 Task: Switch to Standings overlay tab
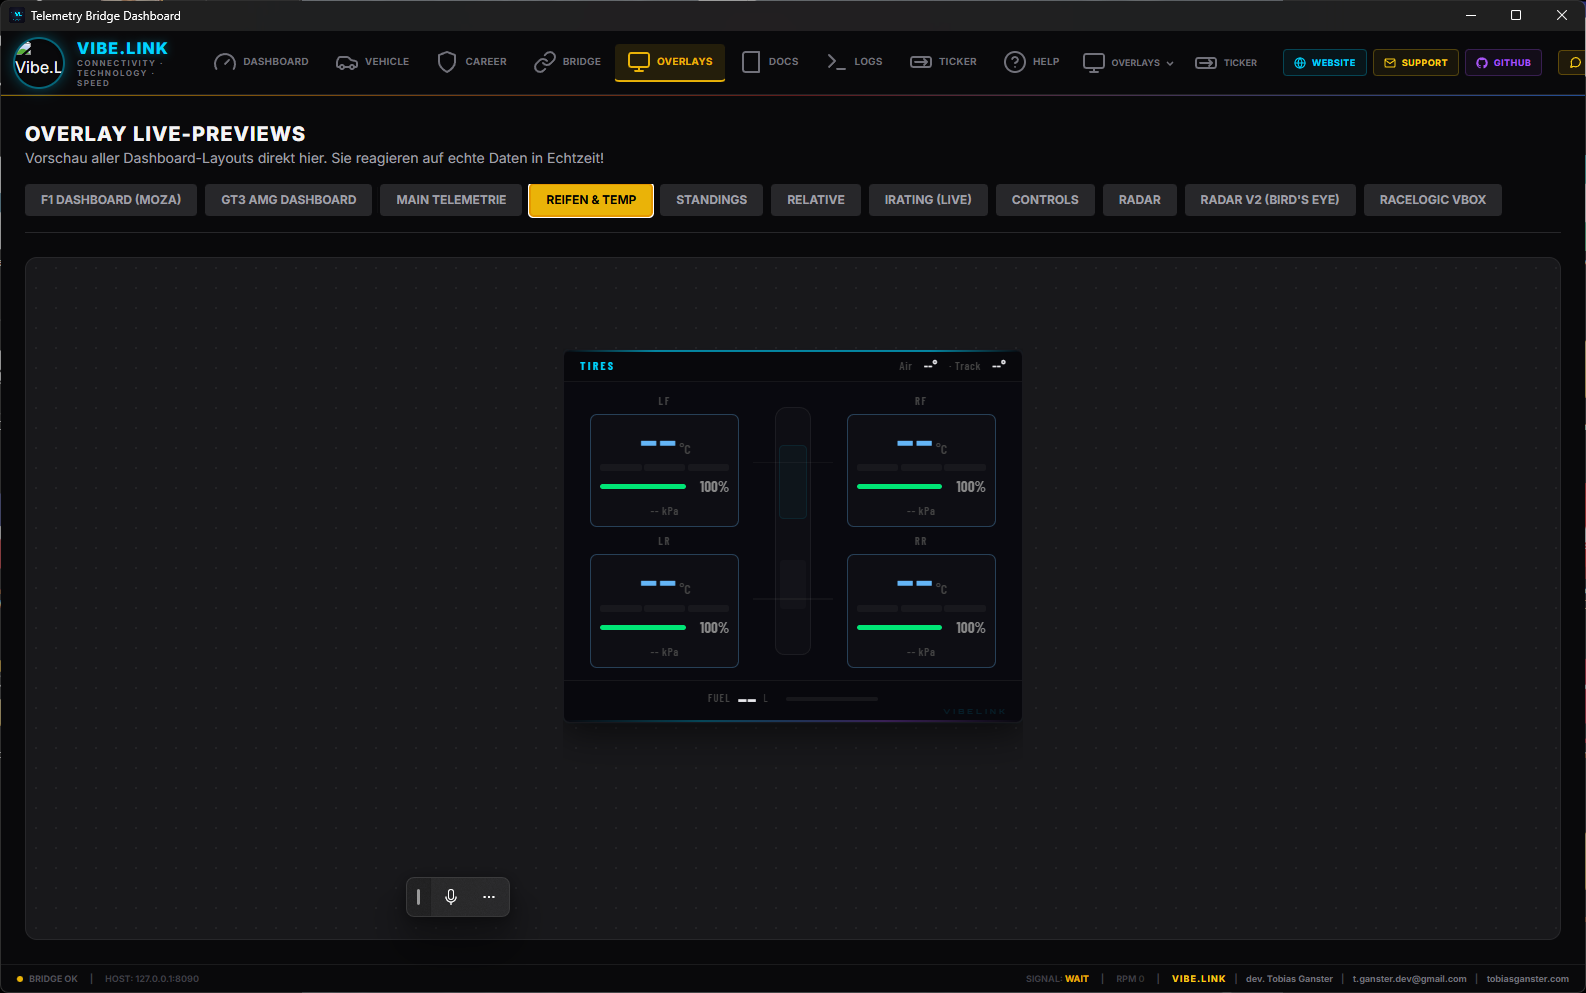click(711, 200)
